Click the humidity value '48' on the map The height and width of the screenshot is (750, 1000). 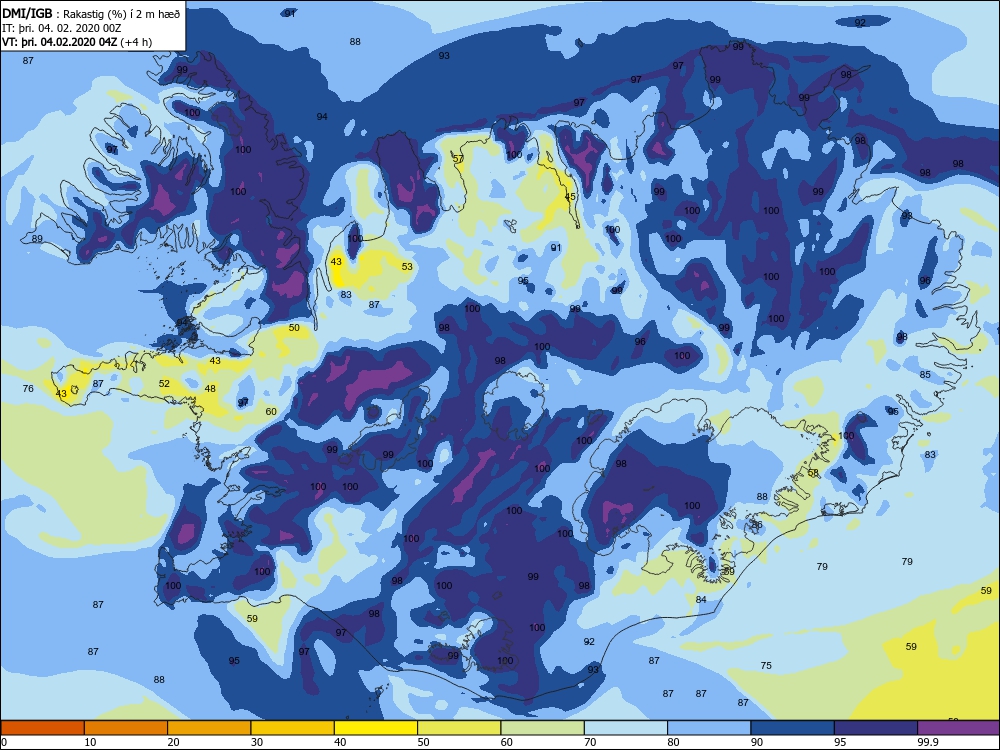point(210,388)
